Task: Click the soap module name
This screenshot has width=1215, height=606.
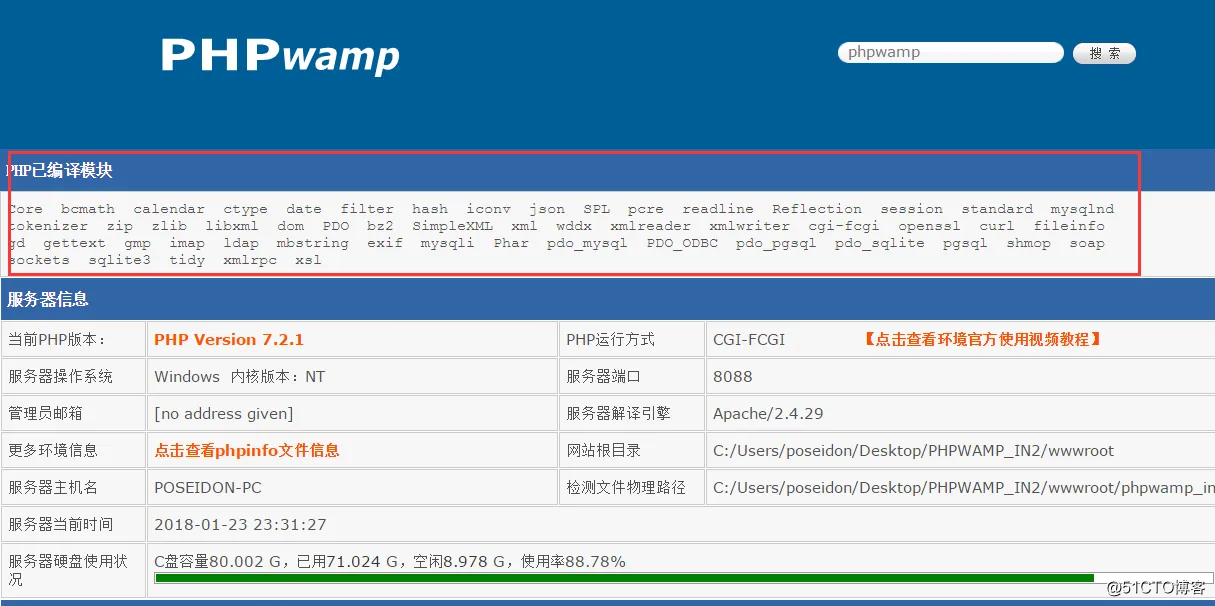Action: (1087, 243)
